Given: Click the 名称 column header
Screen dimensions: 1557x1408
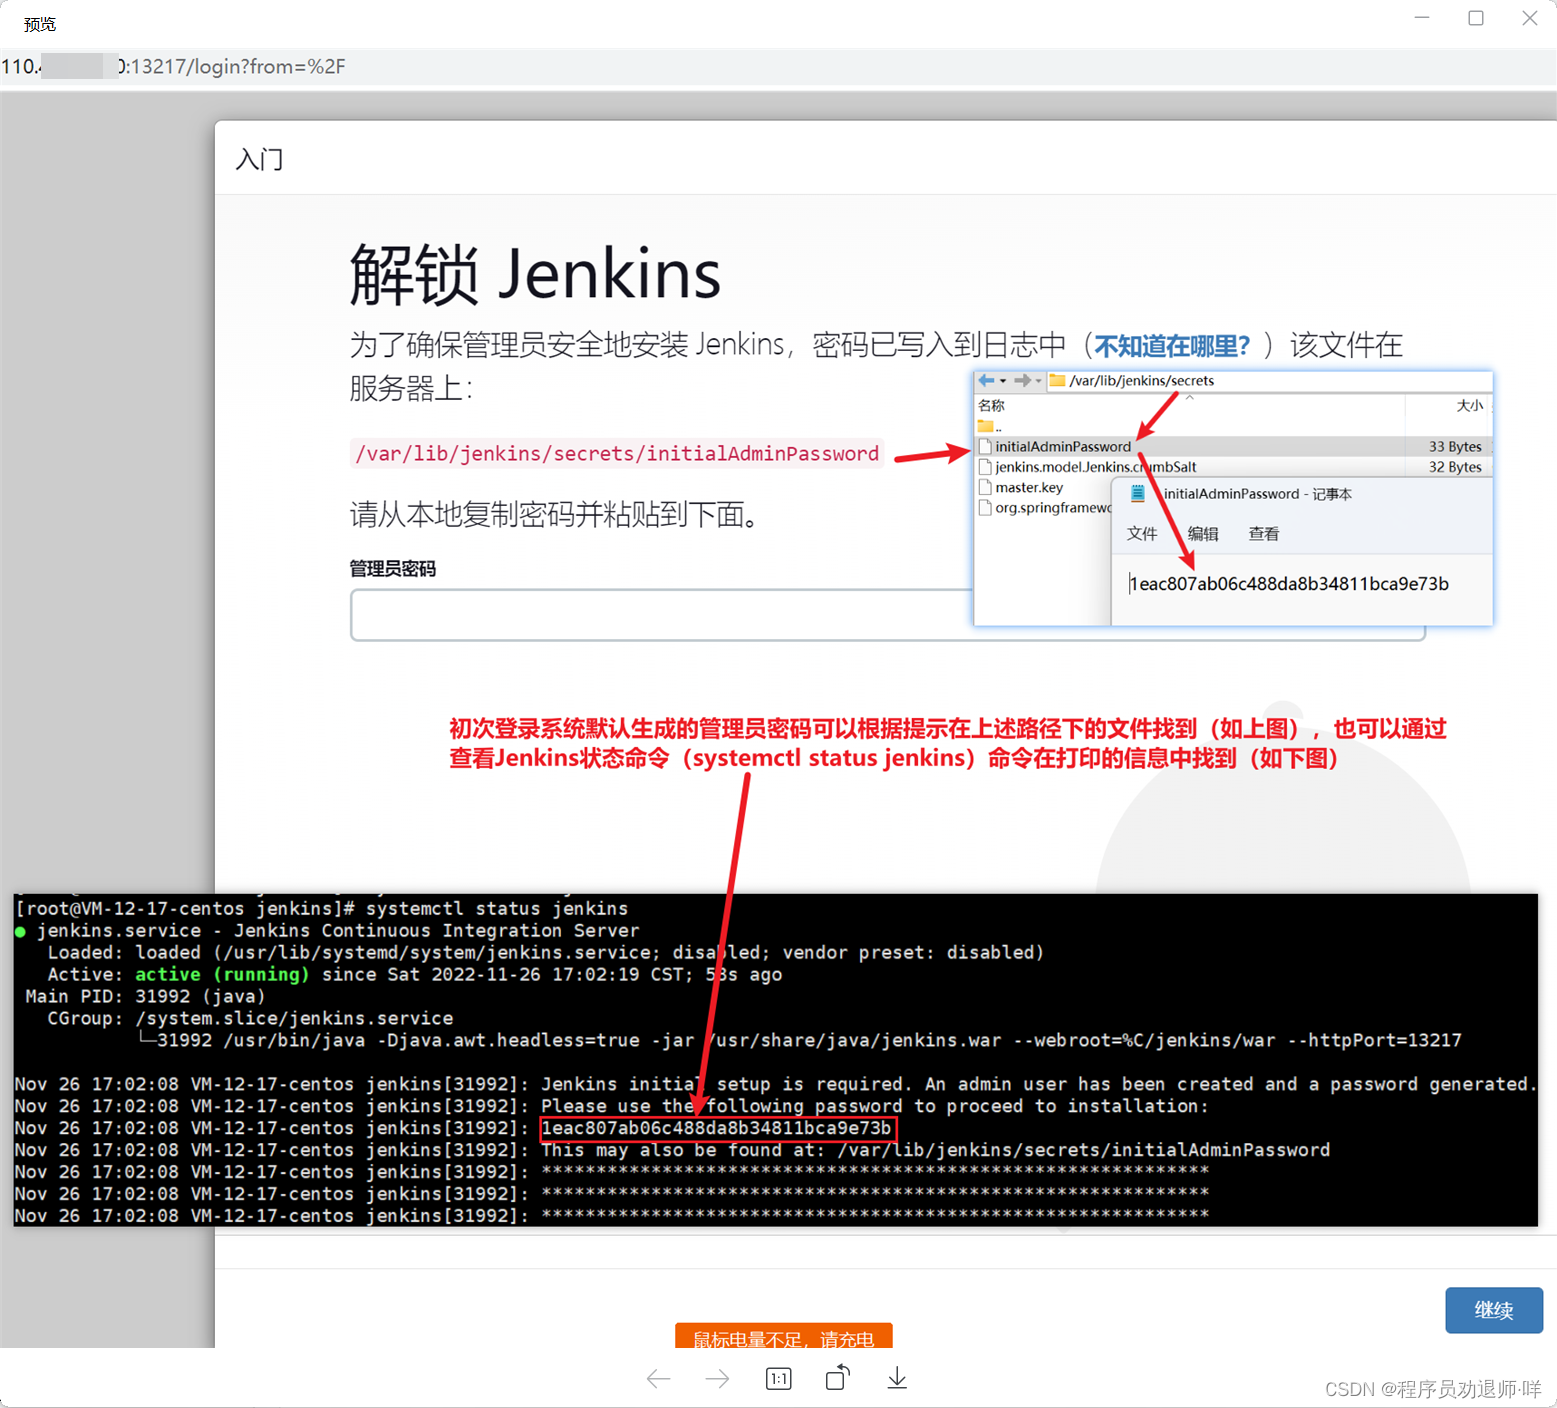Looking at the screenshot, I should [x=991, y=405].
